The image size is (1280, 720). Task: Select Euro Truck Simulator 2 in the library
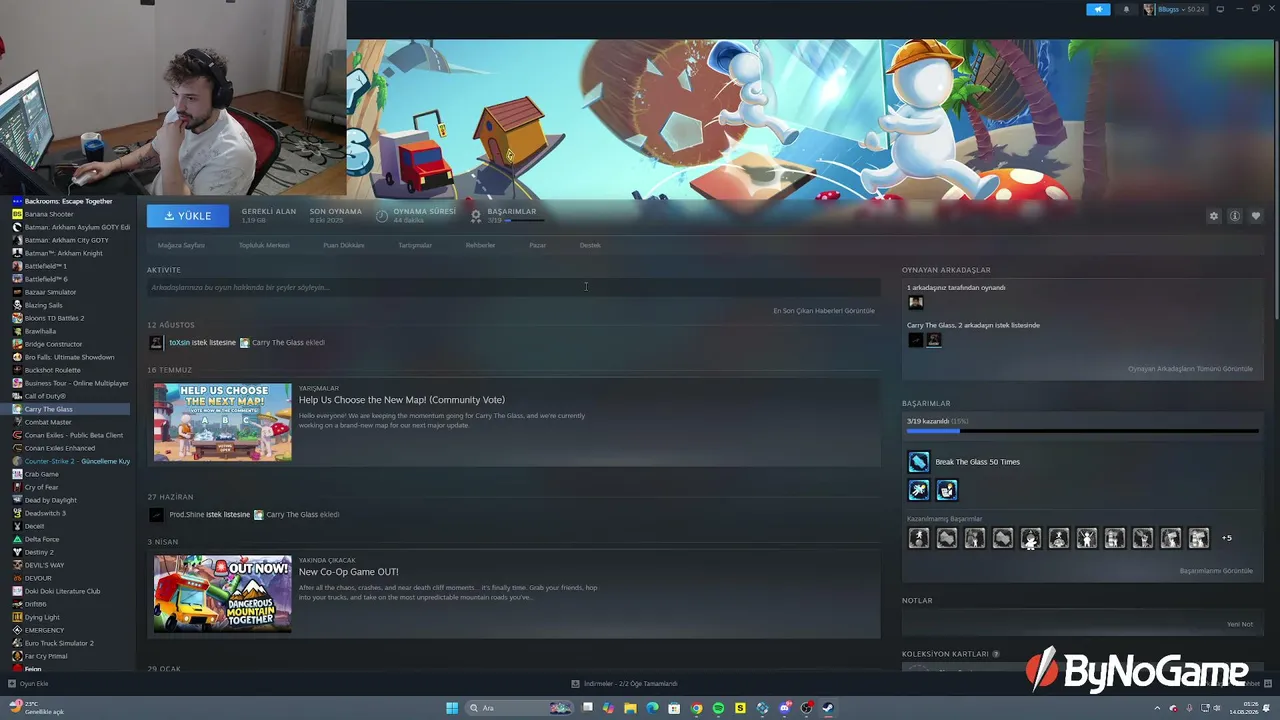[x=59, y=643]
